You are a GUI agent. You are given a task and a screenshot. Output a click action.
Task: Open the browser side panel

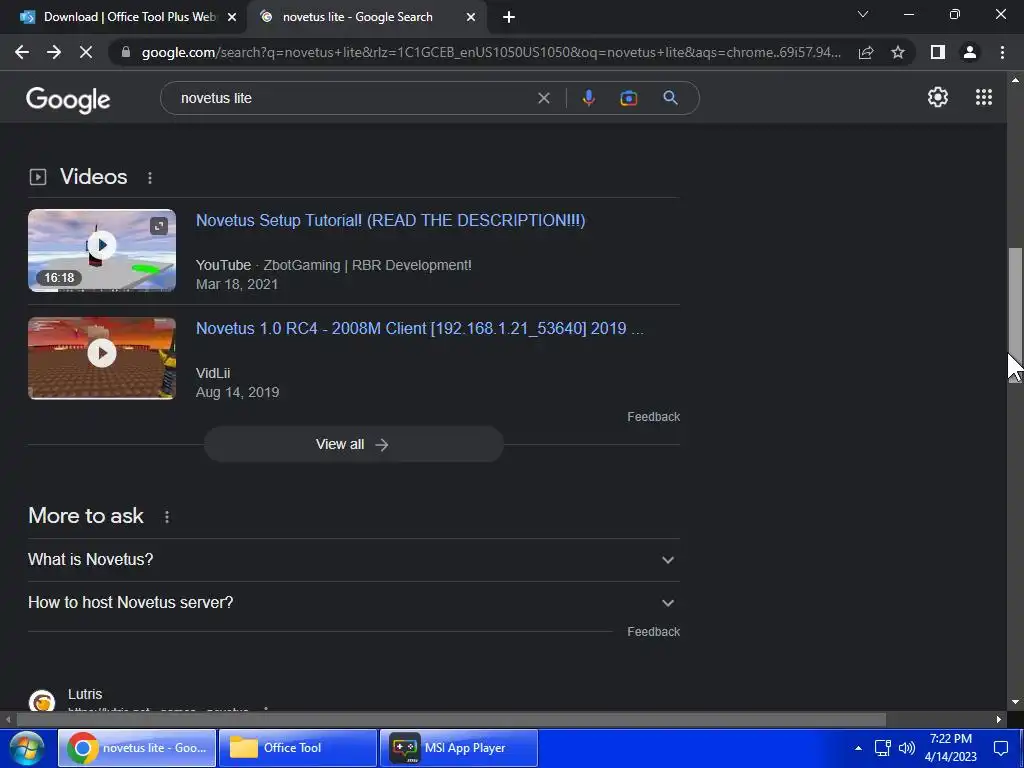click(938, 52)
